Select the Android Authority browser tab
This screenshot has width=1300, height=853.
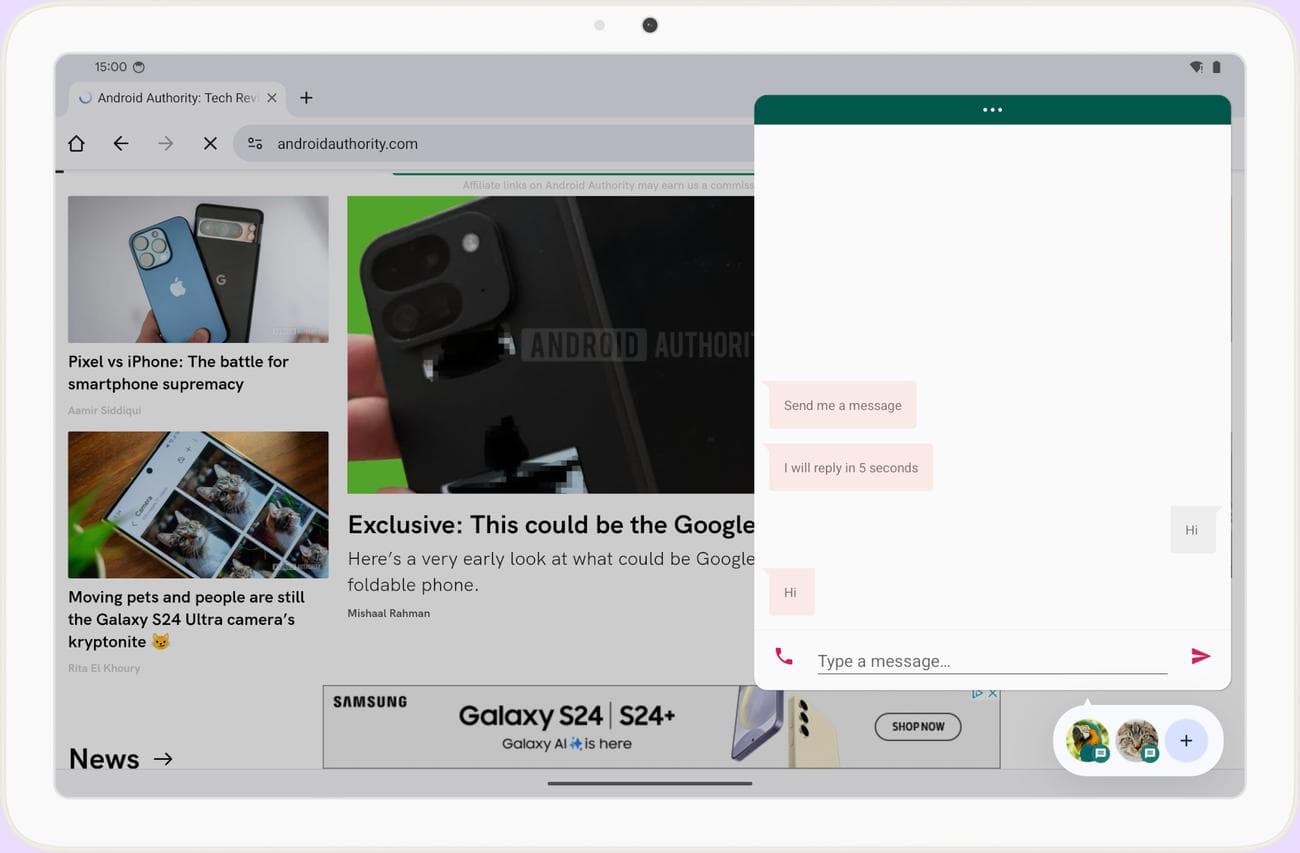pyautogui.click(x=170, y=98)
